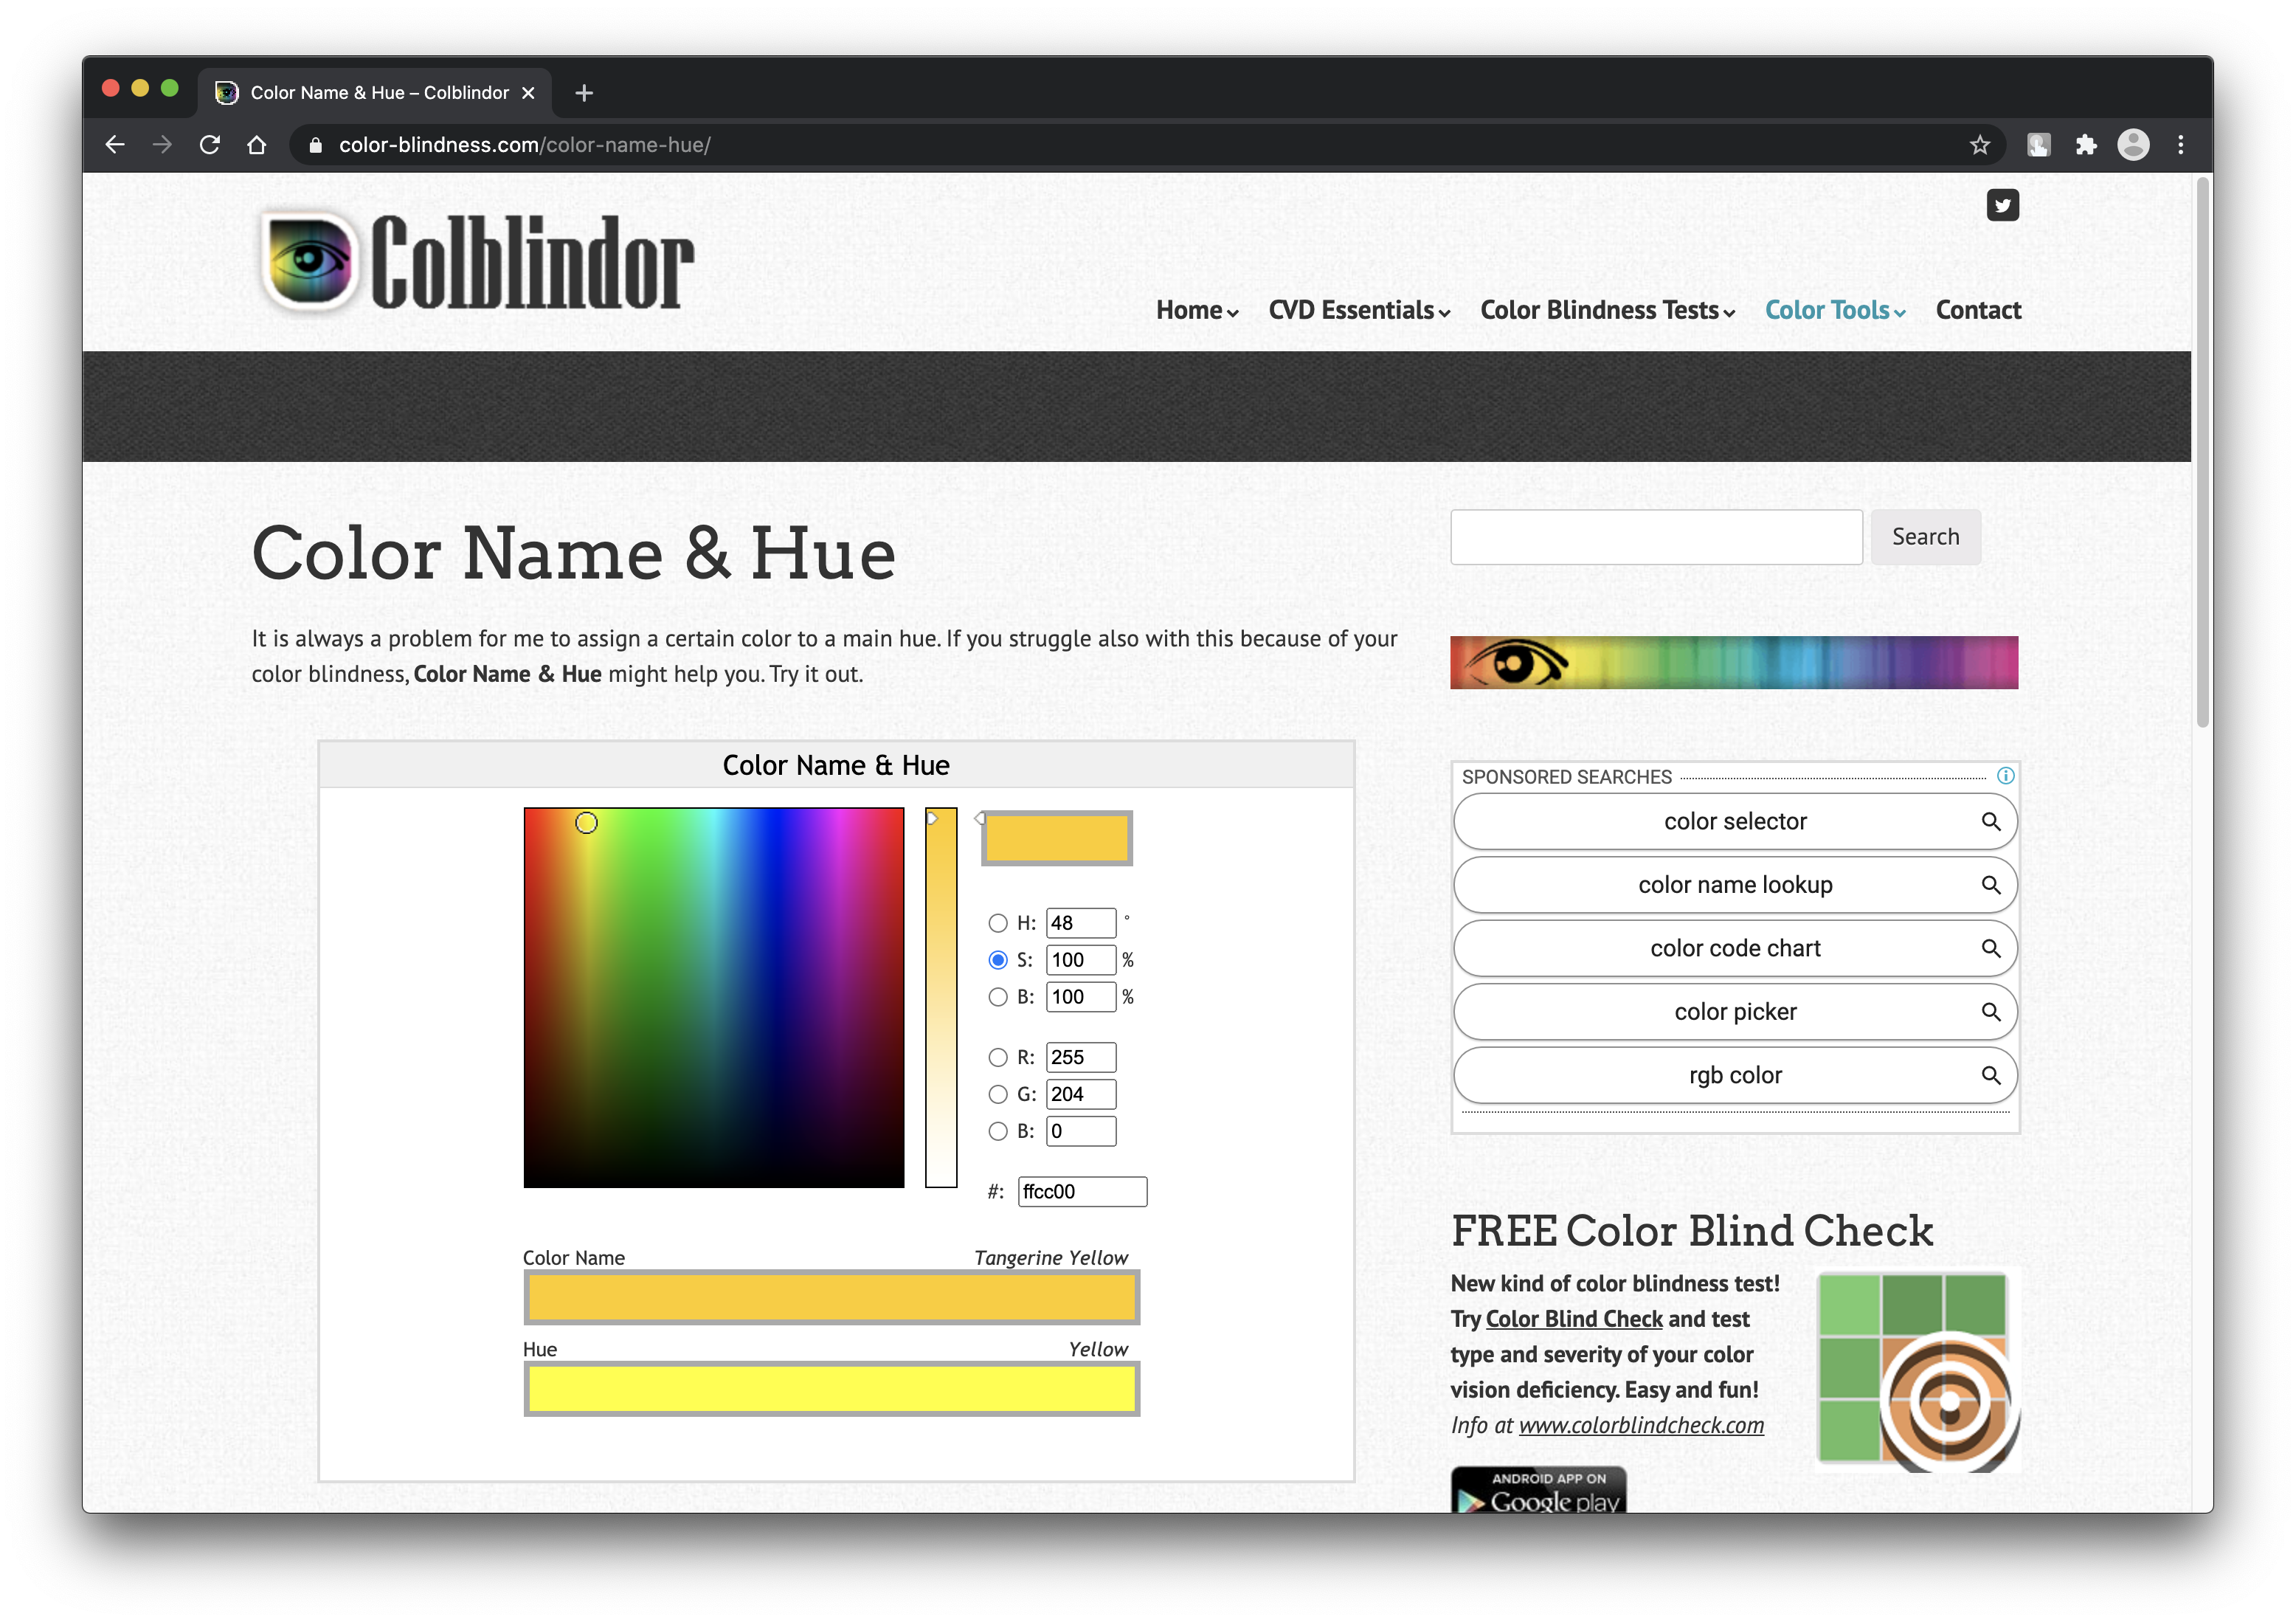Click the vertical saturation slider bar

coord(941,998)
